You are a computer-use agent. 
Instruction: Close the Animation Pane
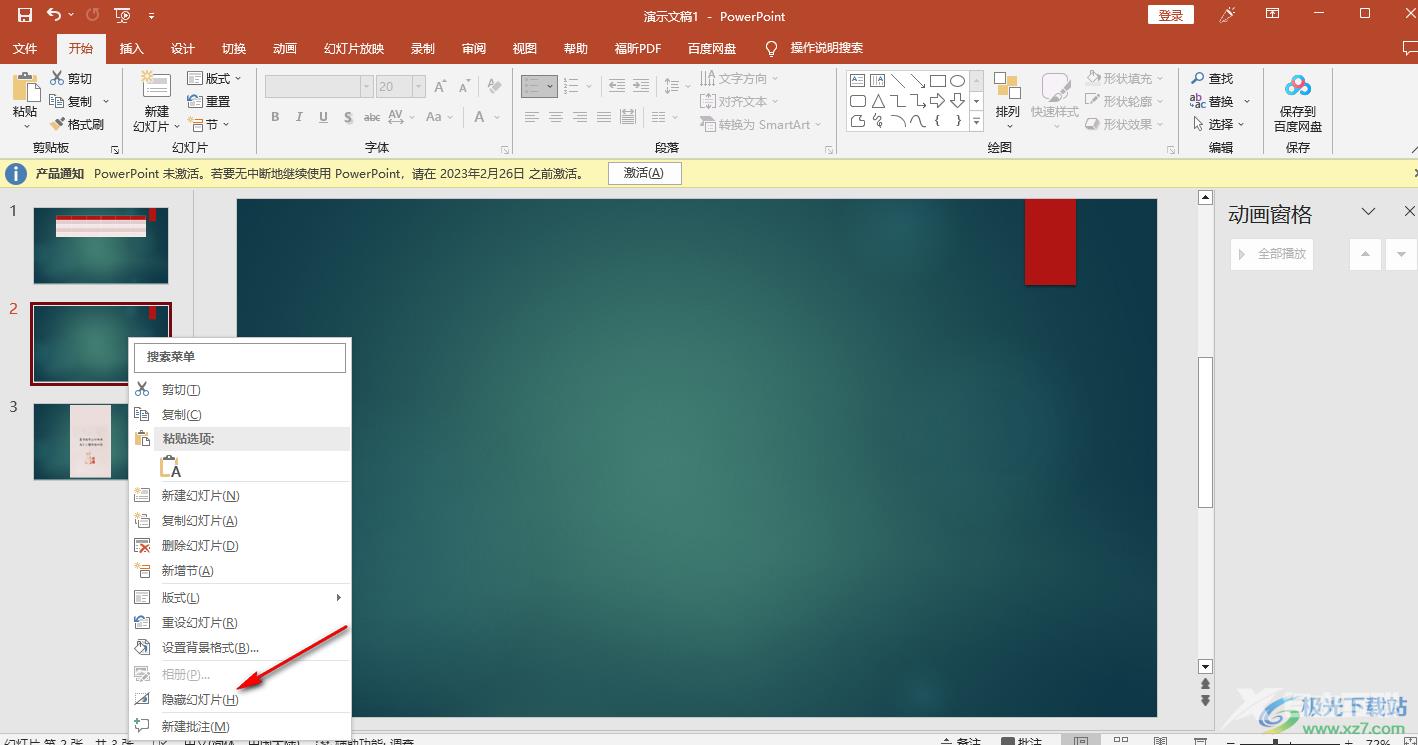pos(1409,211)
